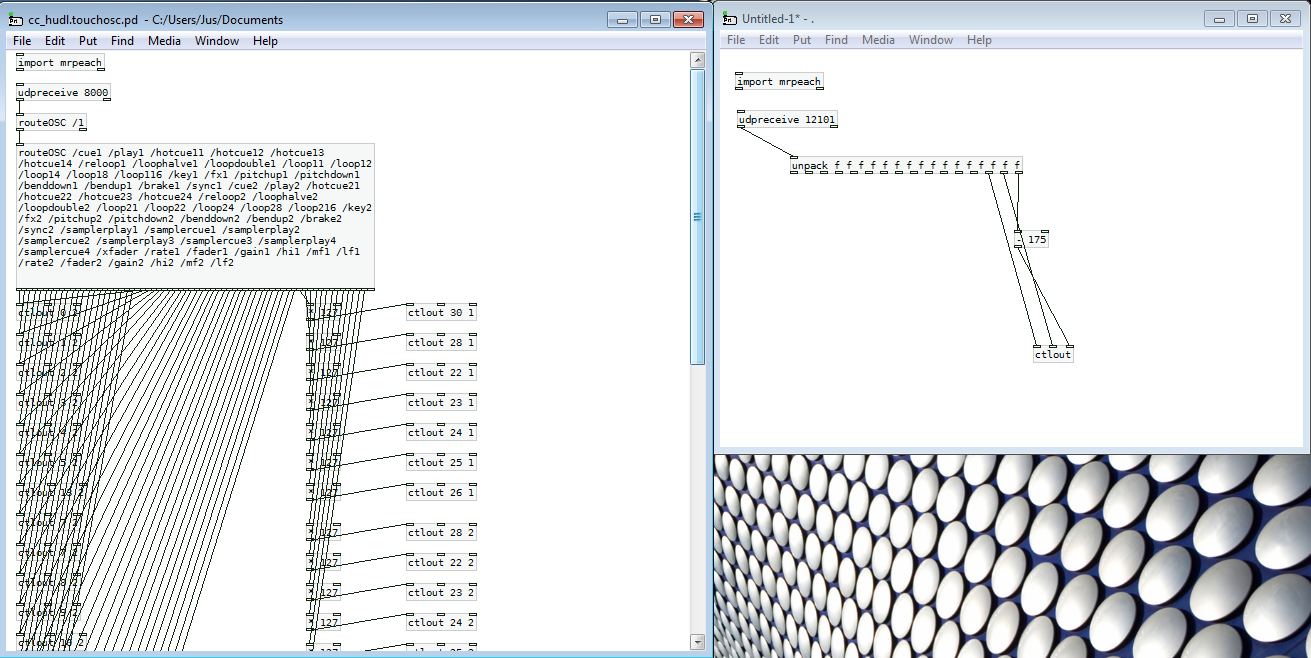Select the ctlout 28 2 object
The height and width of the screenshot is (658, 1311).
[441, 533]
